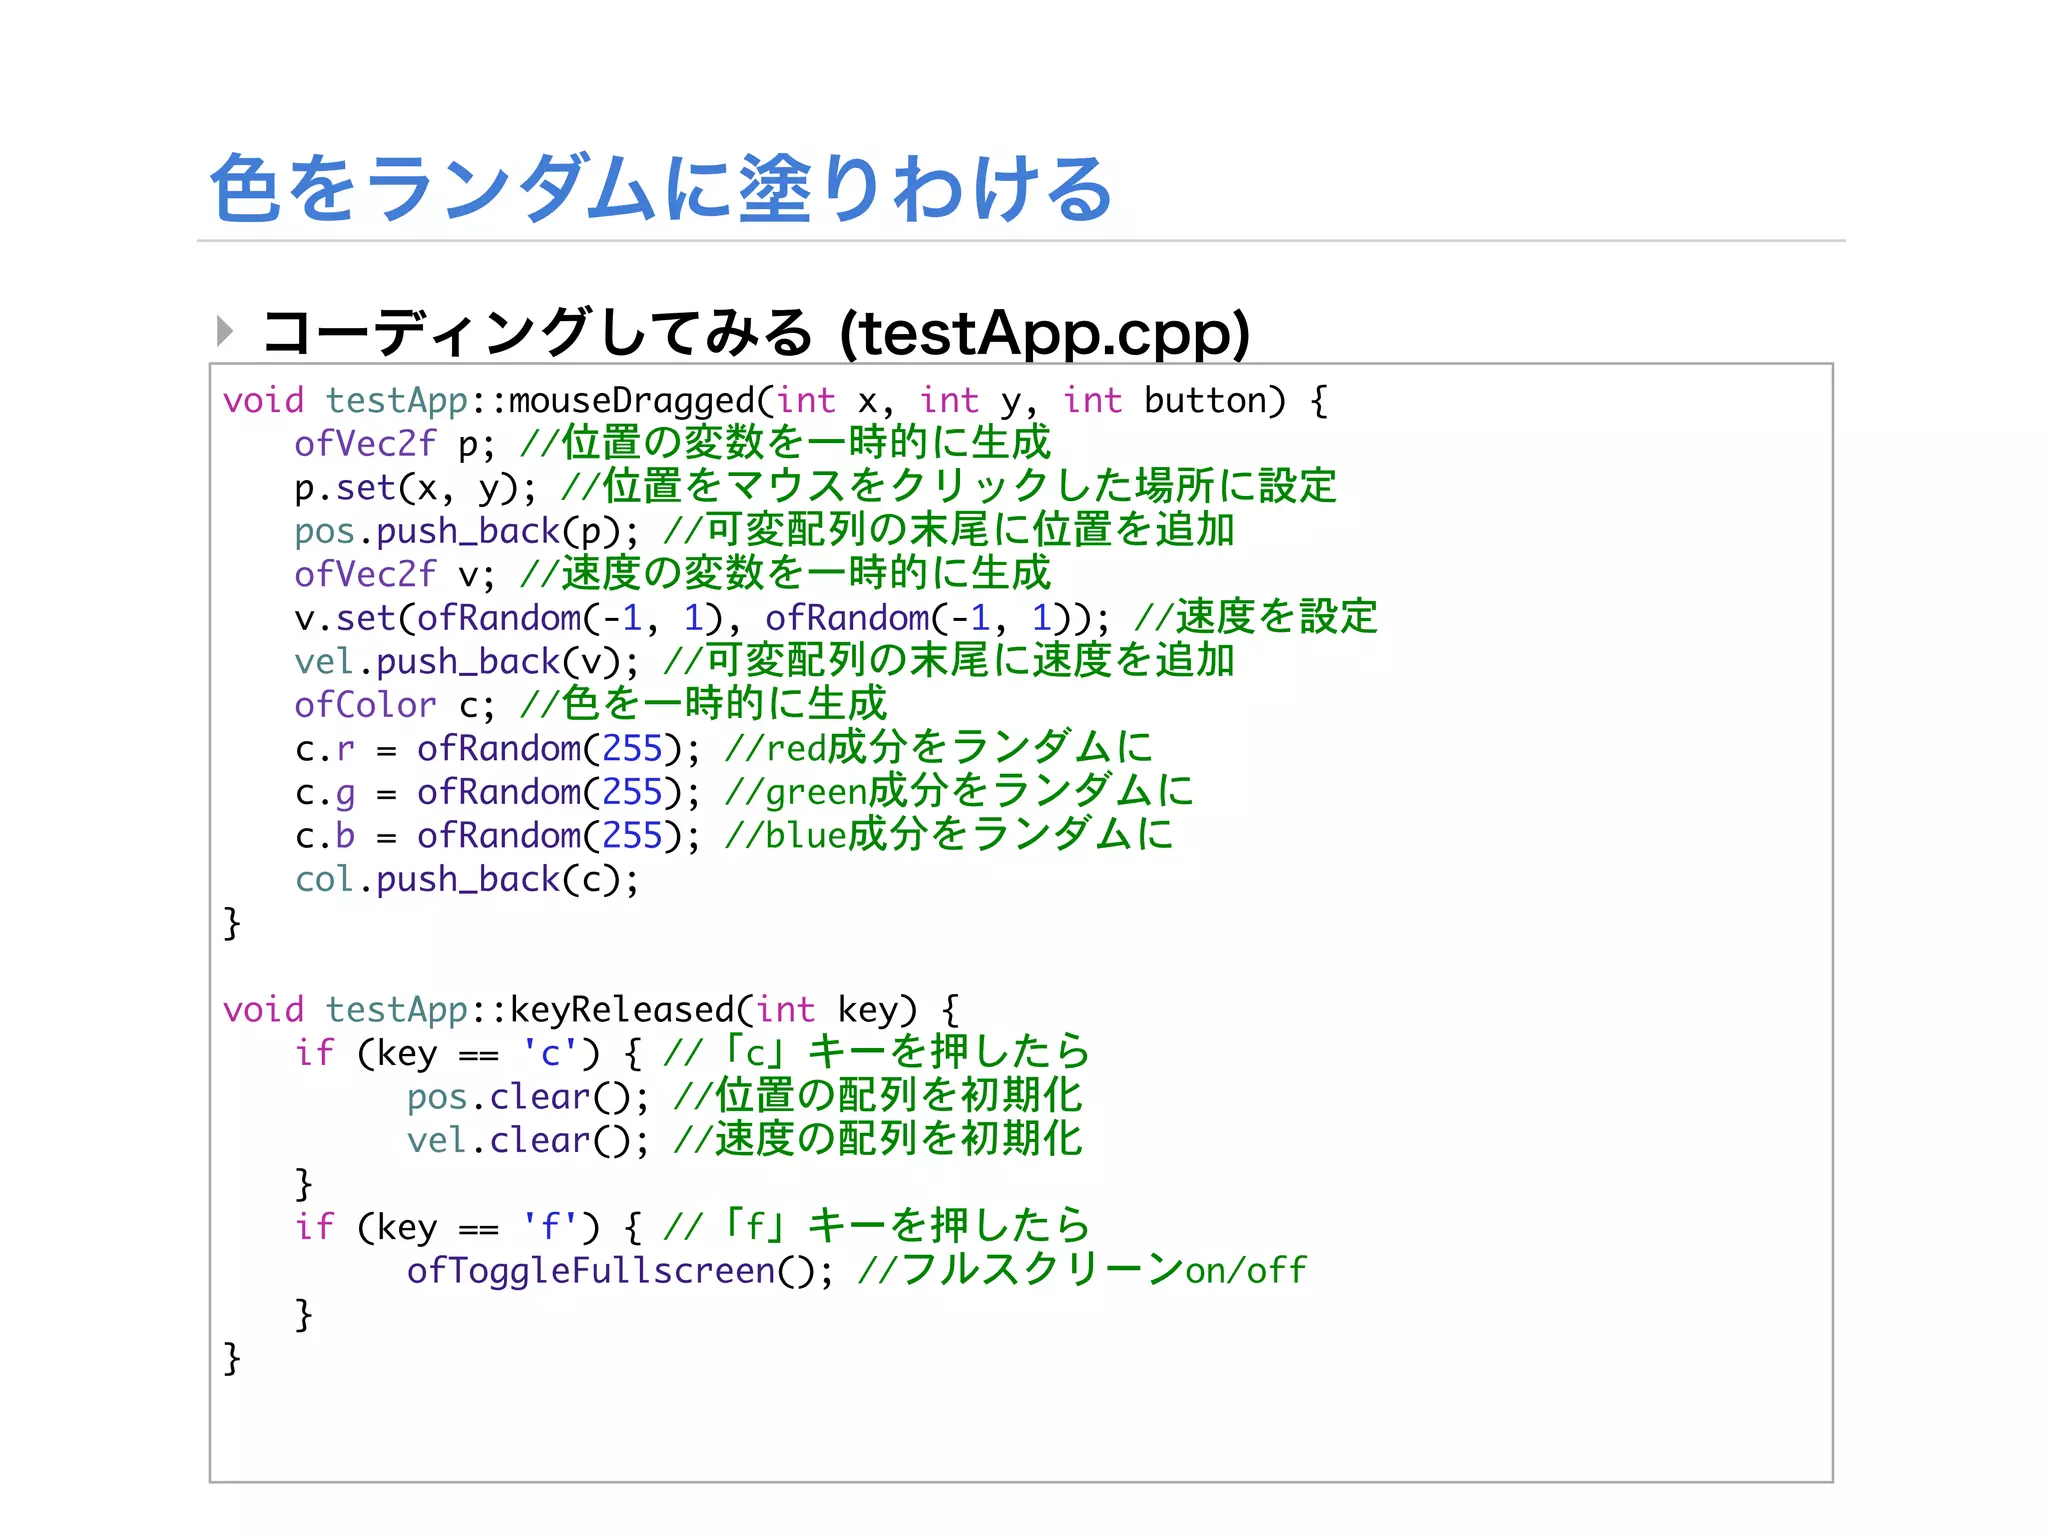Viewport: 2048px width, 1536px height.
Task: Click the line if (key == 'f')
Action: click(692, 1226)
